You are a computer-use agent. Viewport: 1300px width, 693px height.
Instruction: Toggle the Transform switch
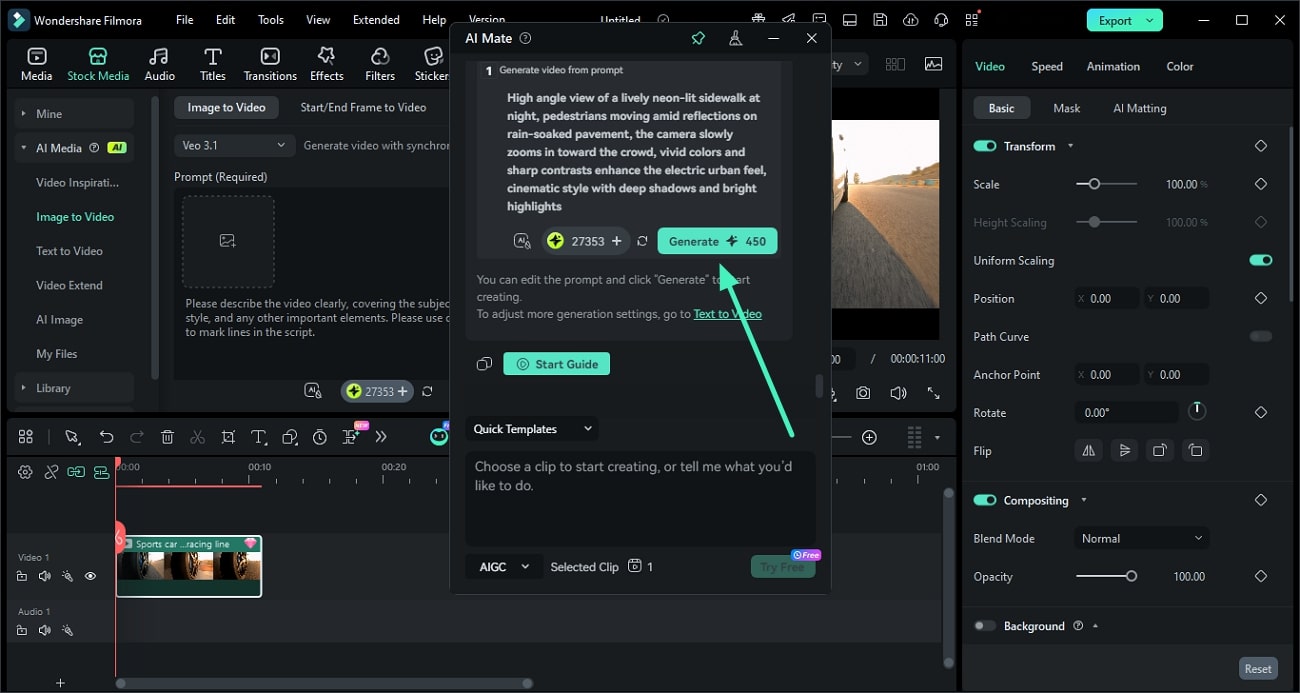click(x=985, y=146)
